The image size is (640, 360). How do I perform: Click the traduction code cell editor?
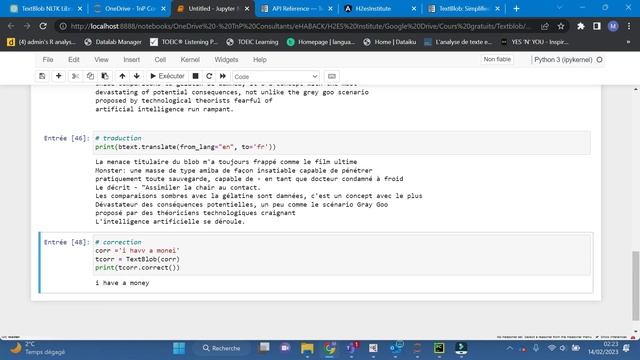pyautogui.click(x=342, y=142)
